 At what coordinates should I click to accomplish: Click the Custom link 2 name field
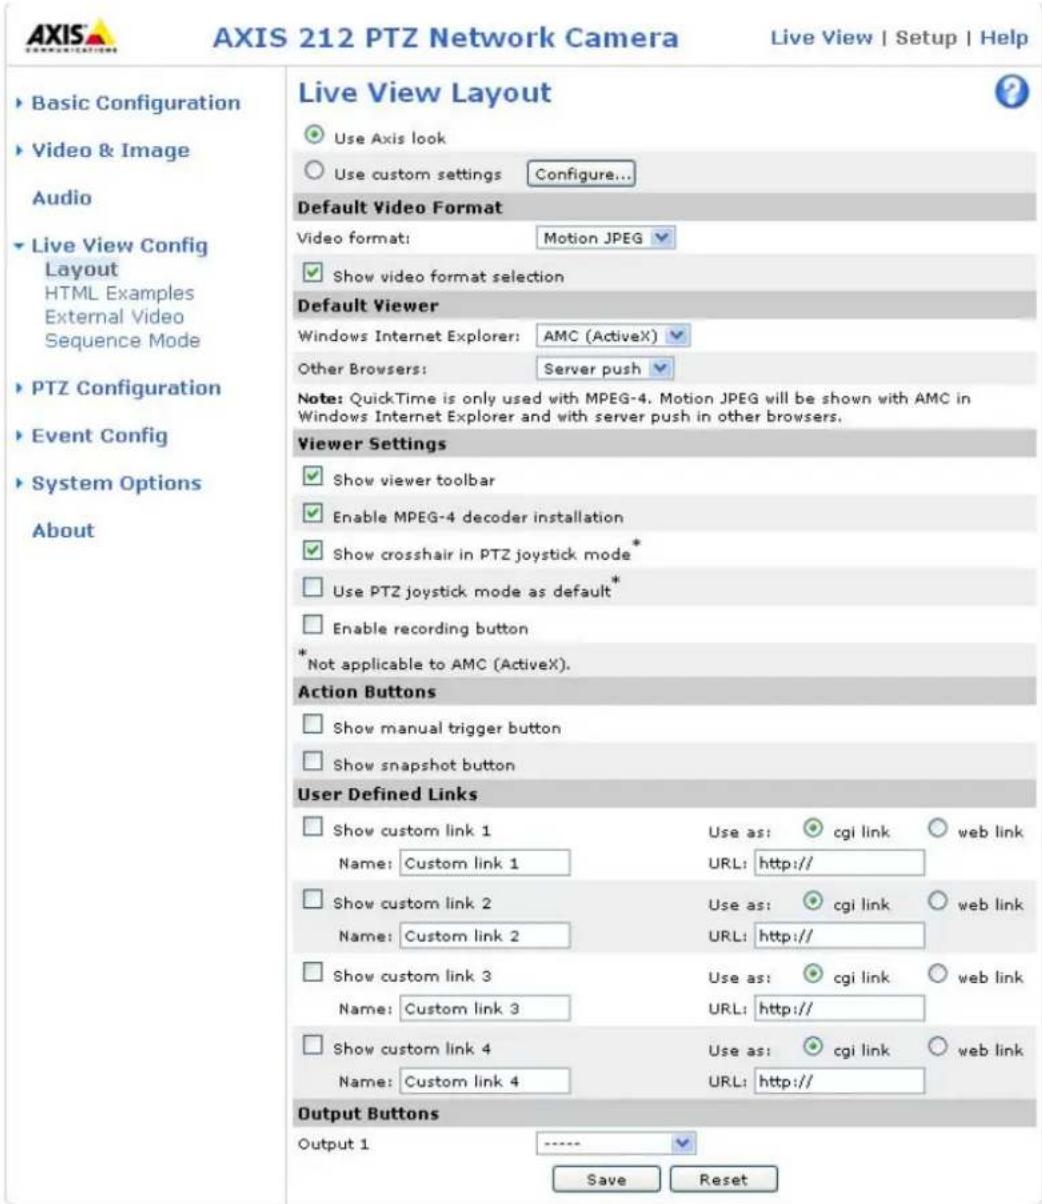[x=485, y=935]
